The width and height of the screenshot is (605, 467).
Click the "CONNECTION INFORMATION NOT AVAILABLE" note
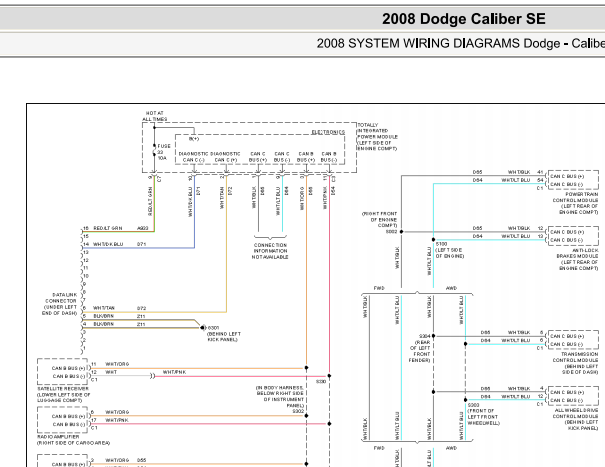(270, 251)
